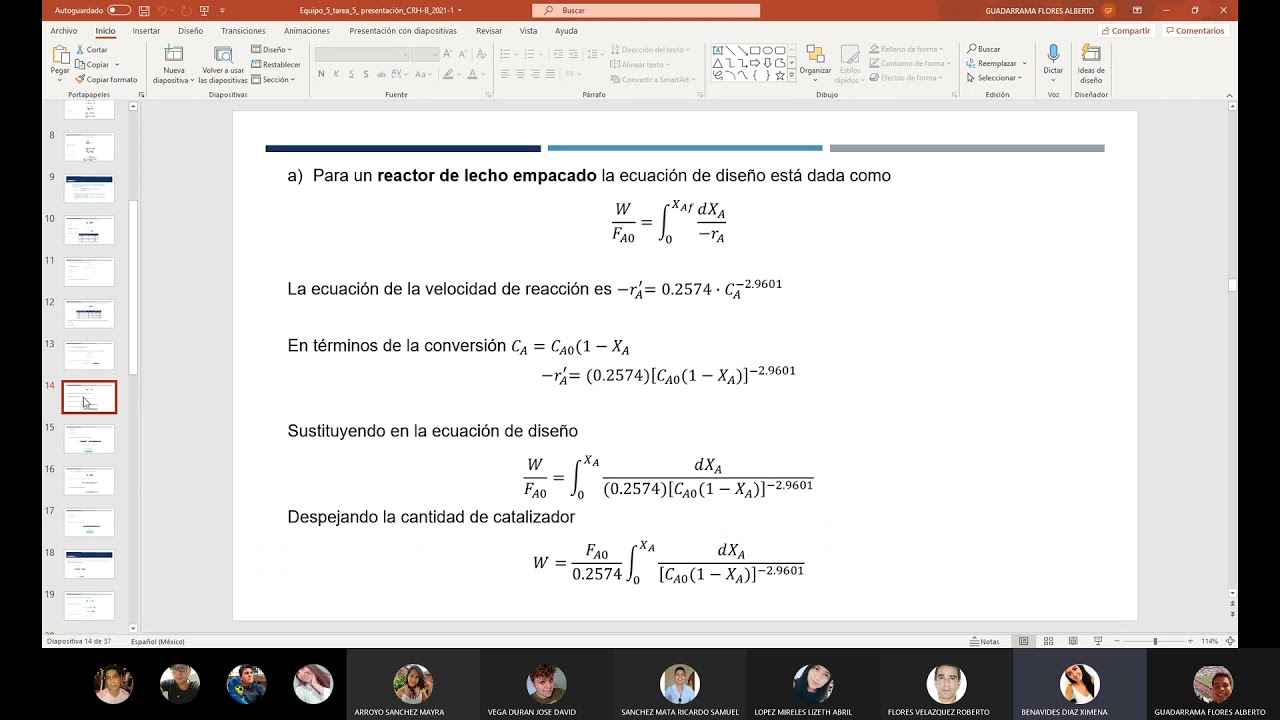Toggle align text left

click(x=505, y=74)
